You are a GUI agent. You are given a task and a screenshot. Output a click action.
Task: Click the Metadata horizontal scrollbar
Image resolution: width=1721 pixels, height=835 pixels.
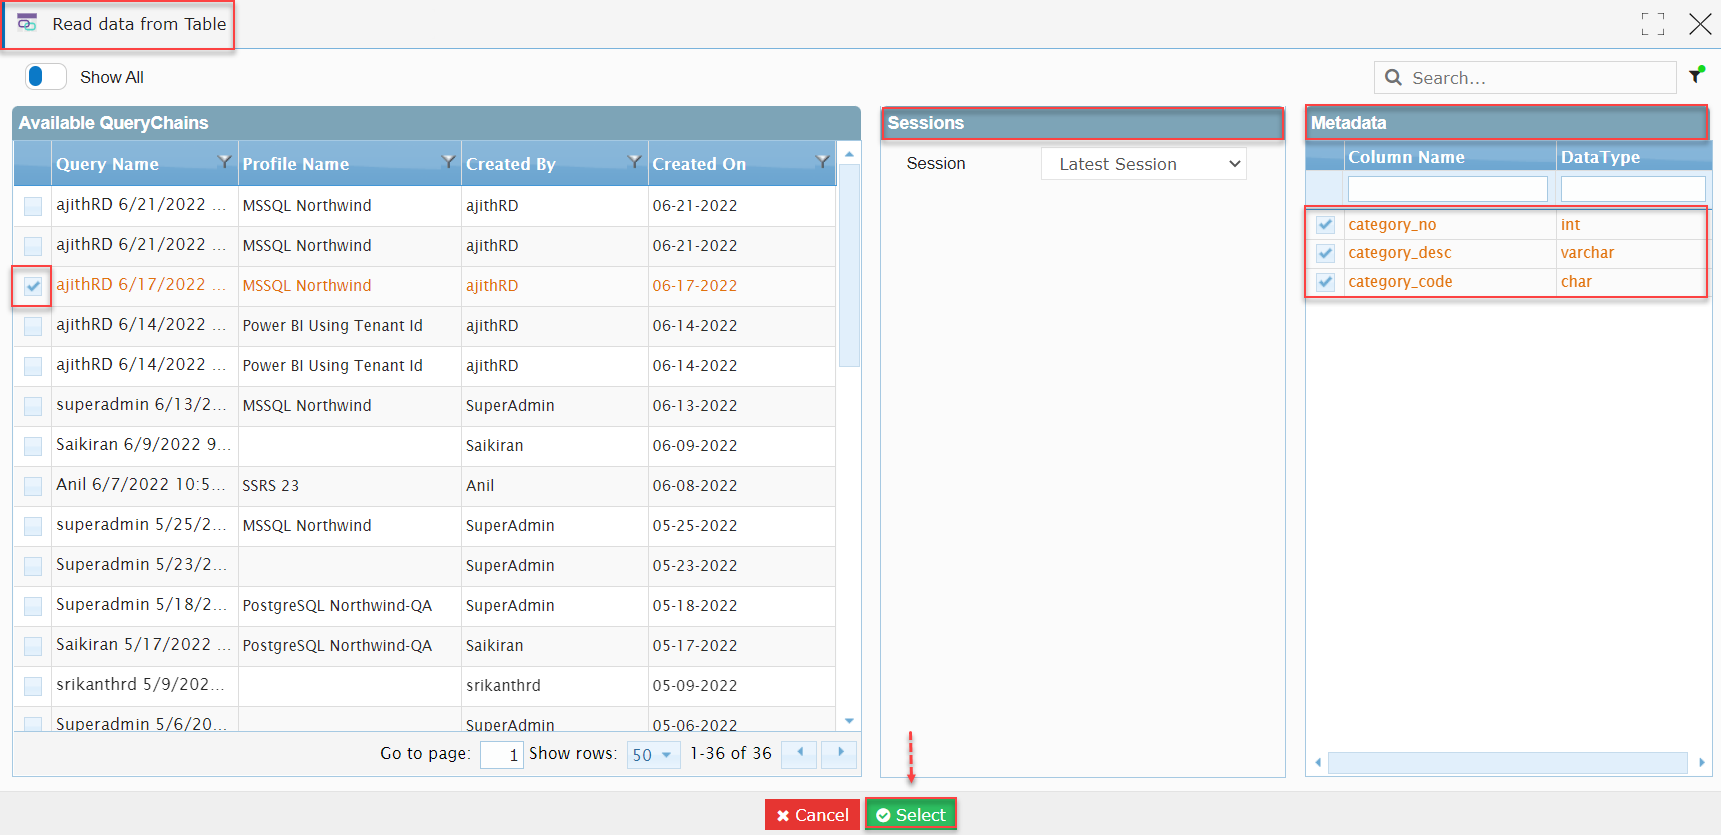[1507, 763]
